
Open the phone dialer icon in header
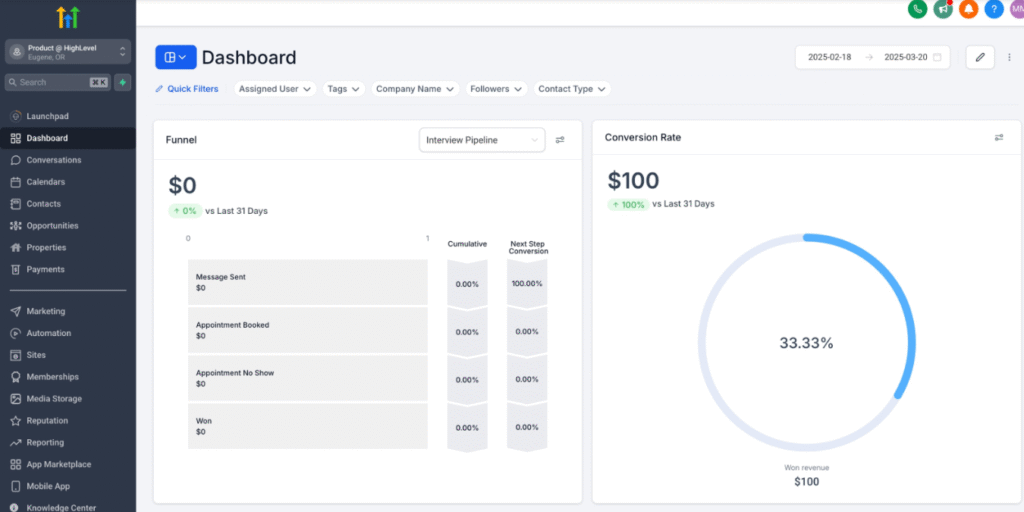918,8
